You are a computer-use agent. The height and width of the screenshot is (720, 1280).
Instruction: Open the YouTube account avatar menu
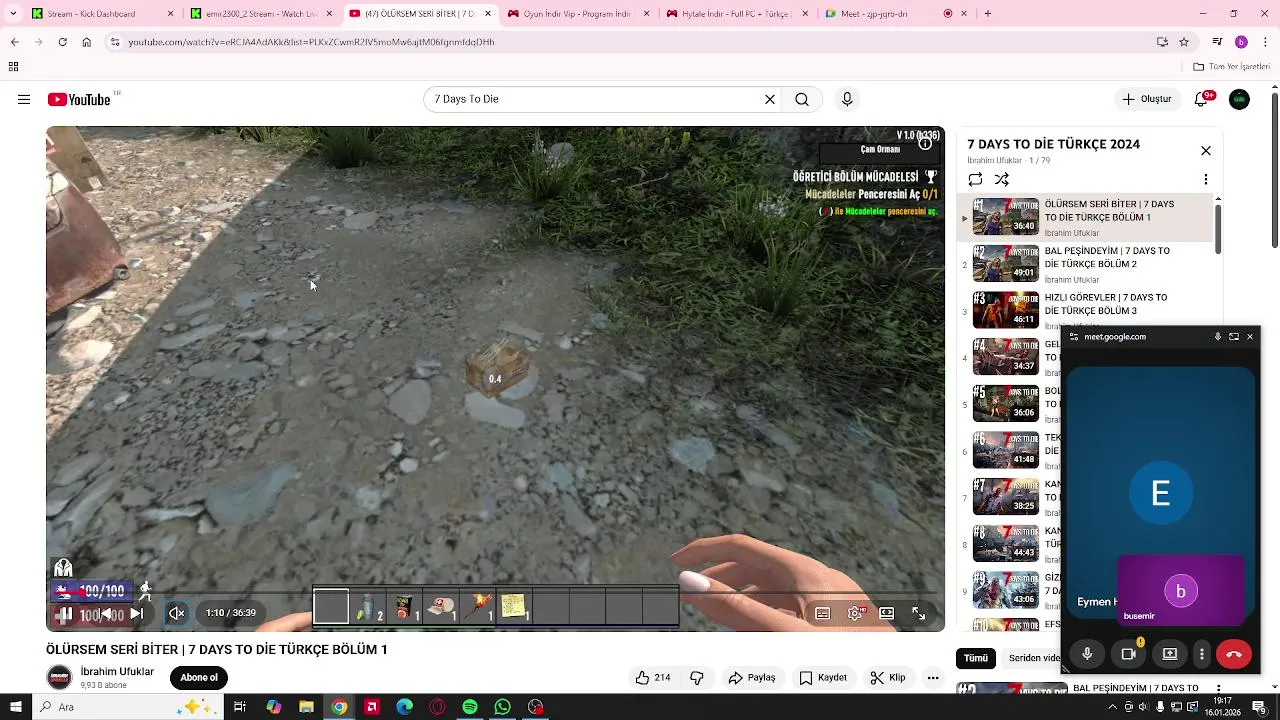pos(1239,99)
